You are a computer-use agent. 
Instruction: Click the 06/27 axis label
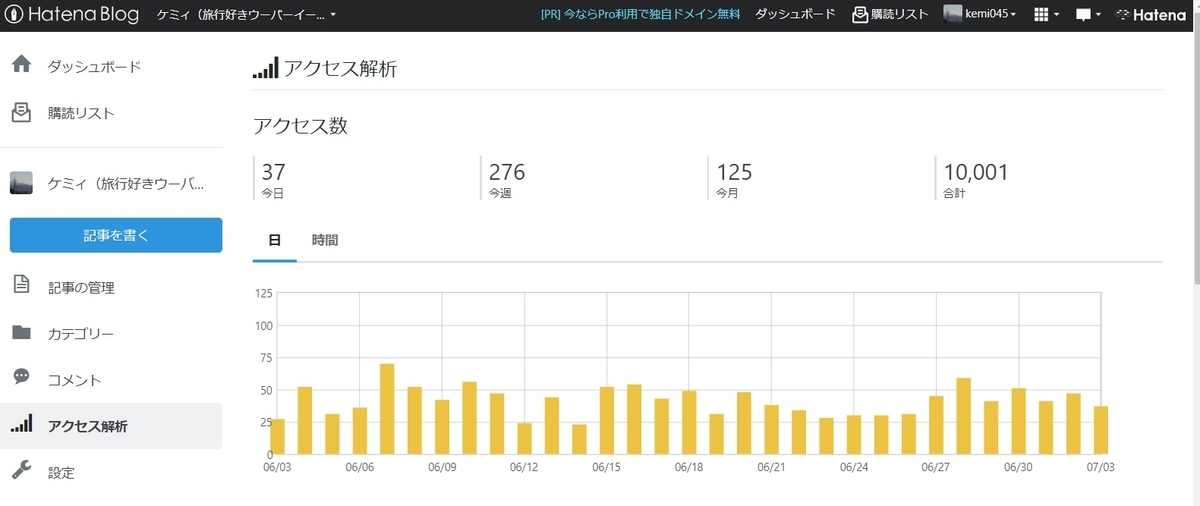click(935, 467)
